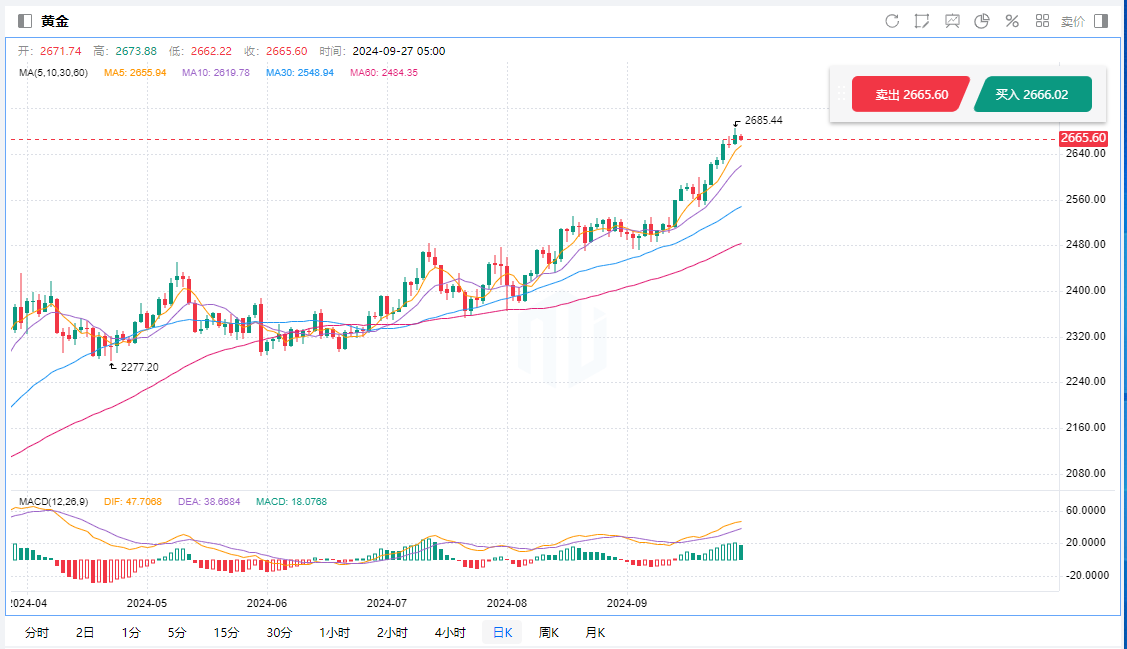Switch the 卖价 price type
Viewport: 1127px width, 649px height.
click(x=1072, y=21)
